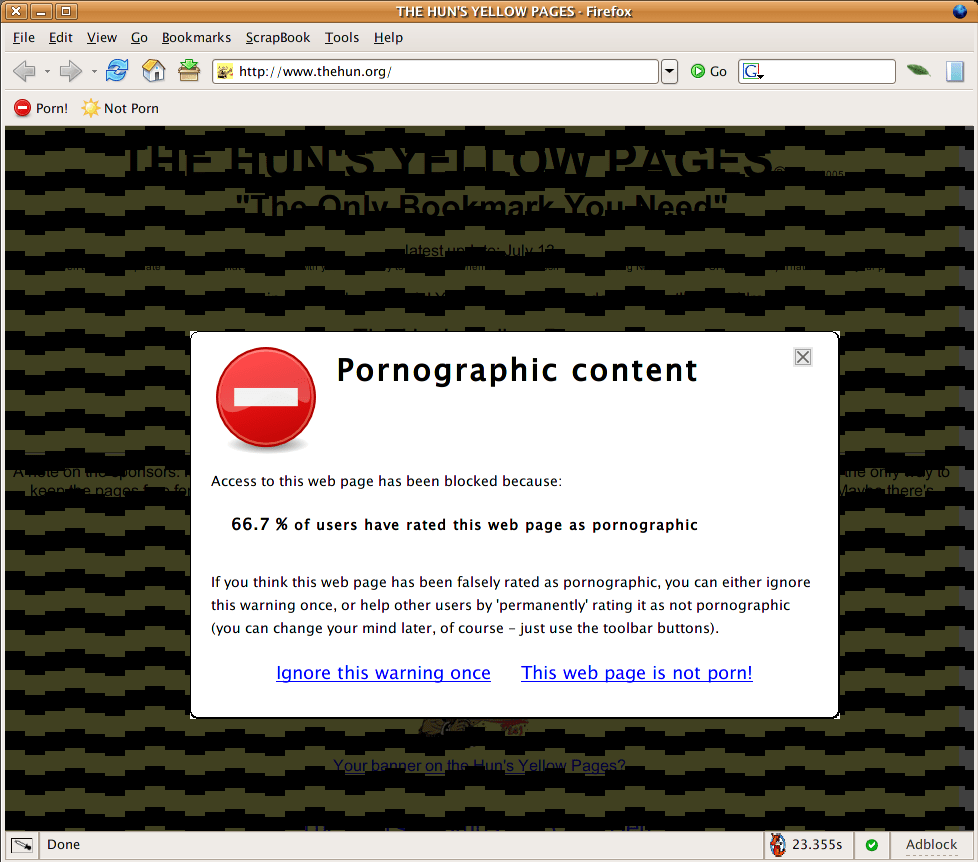Image resolution: width=978 pixels, height=862 pixels.
Task: Open the Bookmarks menu
Action: (x=196, y=37)
